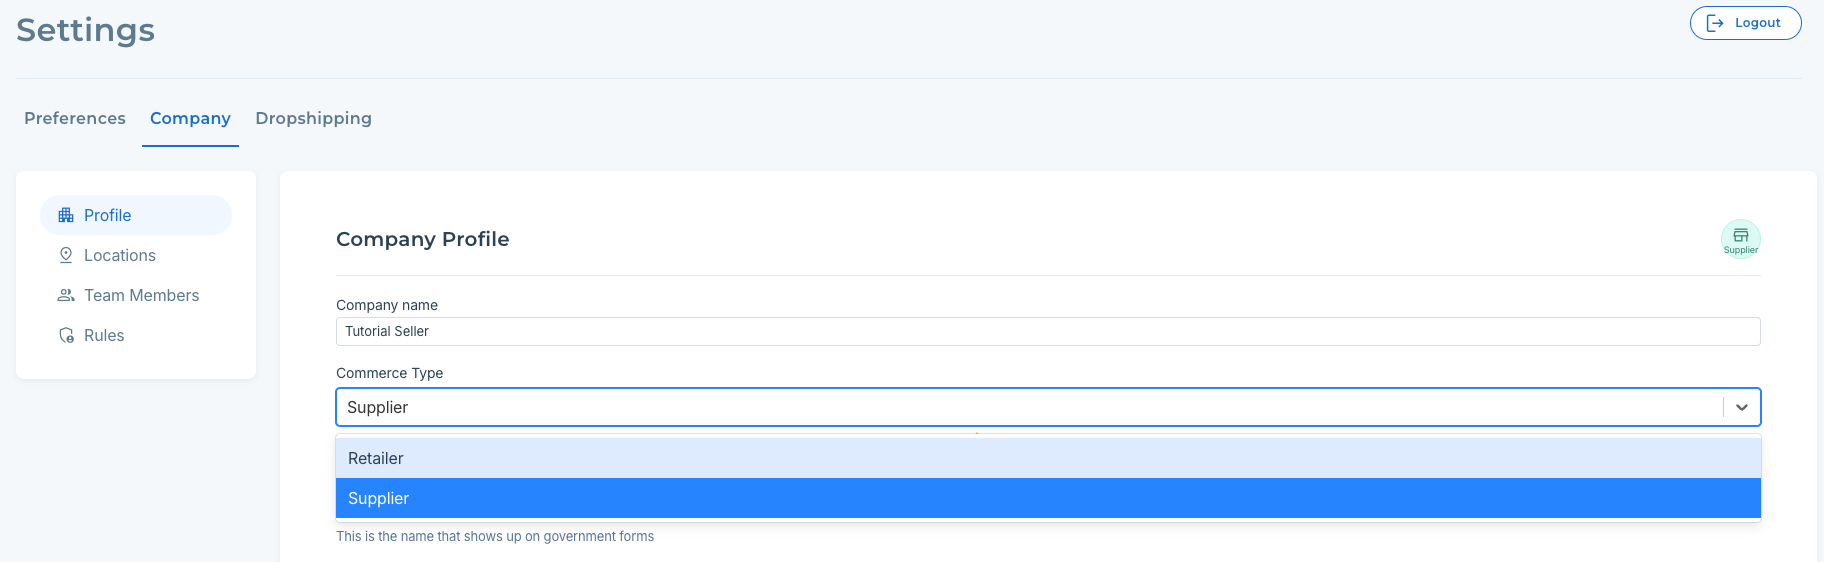
Task: Open the Dropshipping tab
Action: [x=313, y=118]
